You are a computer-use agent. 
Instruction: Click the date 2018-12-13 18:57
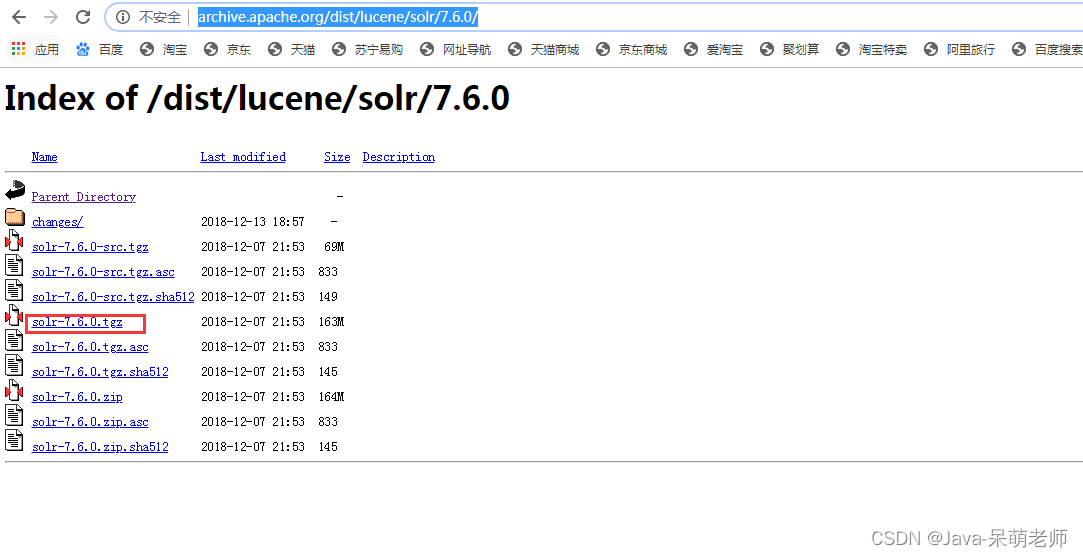pos(253,222)
